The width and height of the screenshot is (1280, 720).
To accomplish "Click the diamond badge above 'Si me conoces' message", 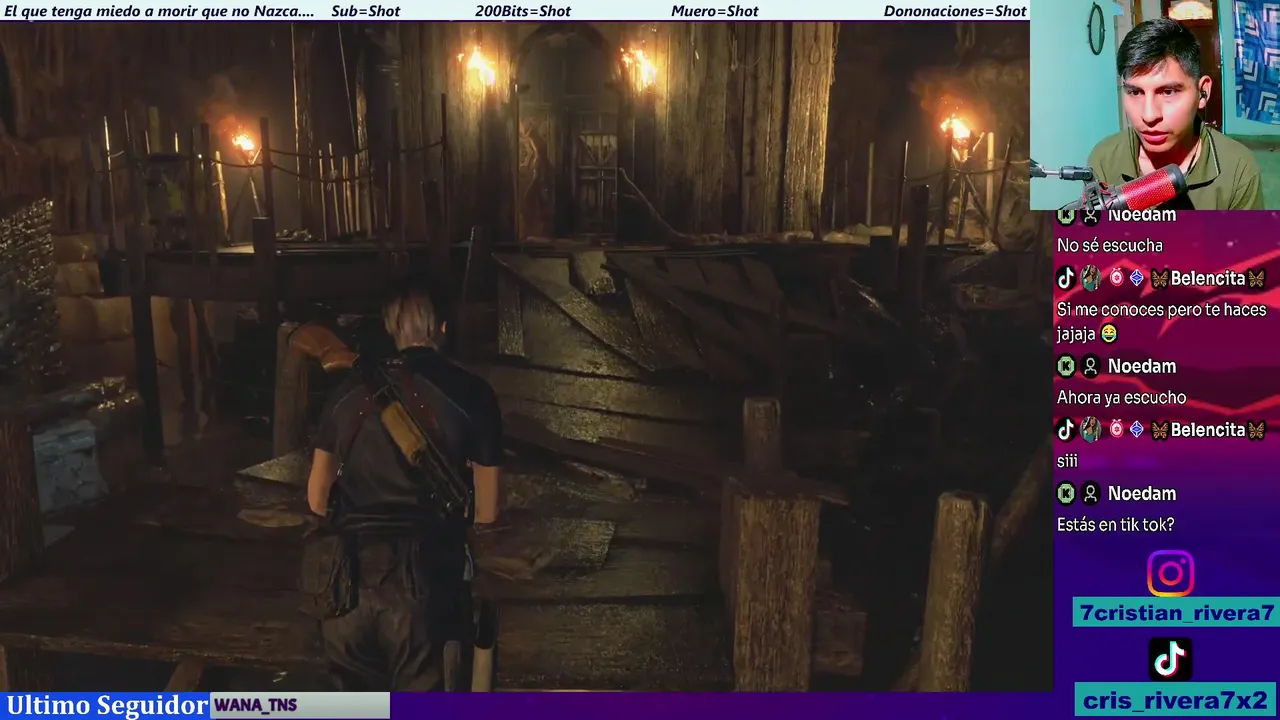I will click(x=1136, y=278).
